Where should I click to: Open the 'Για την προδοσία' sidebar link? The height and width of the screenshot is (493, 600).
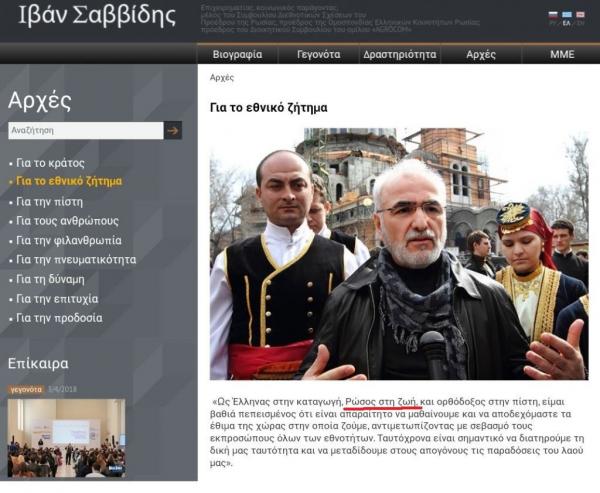coord(59,317)
